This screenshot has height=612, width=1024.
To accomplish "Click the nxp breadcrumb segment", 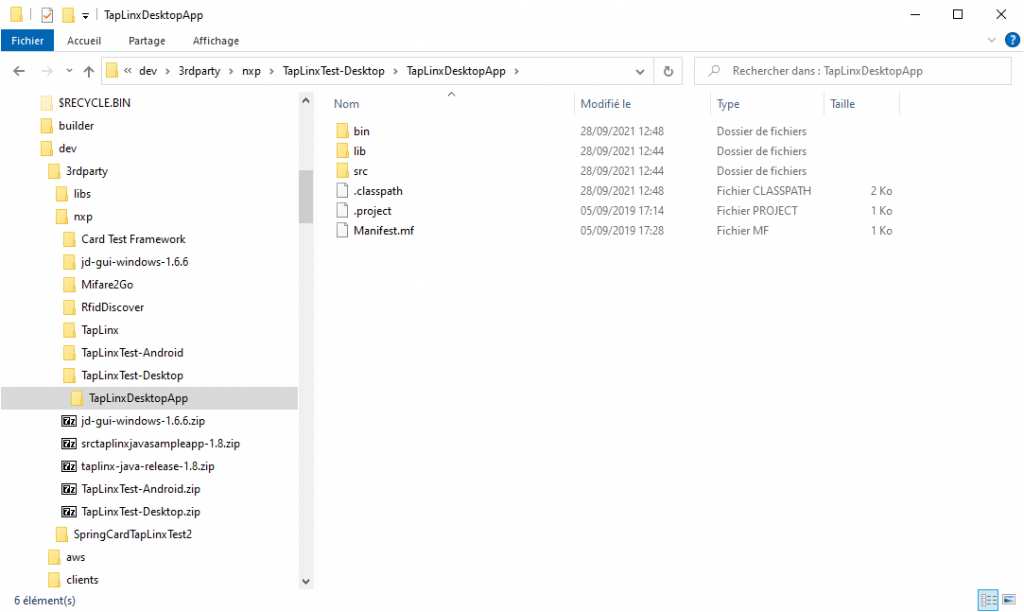I will pyautogui.click(x=251, y=71).
